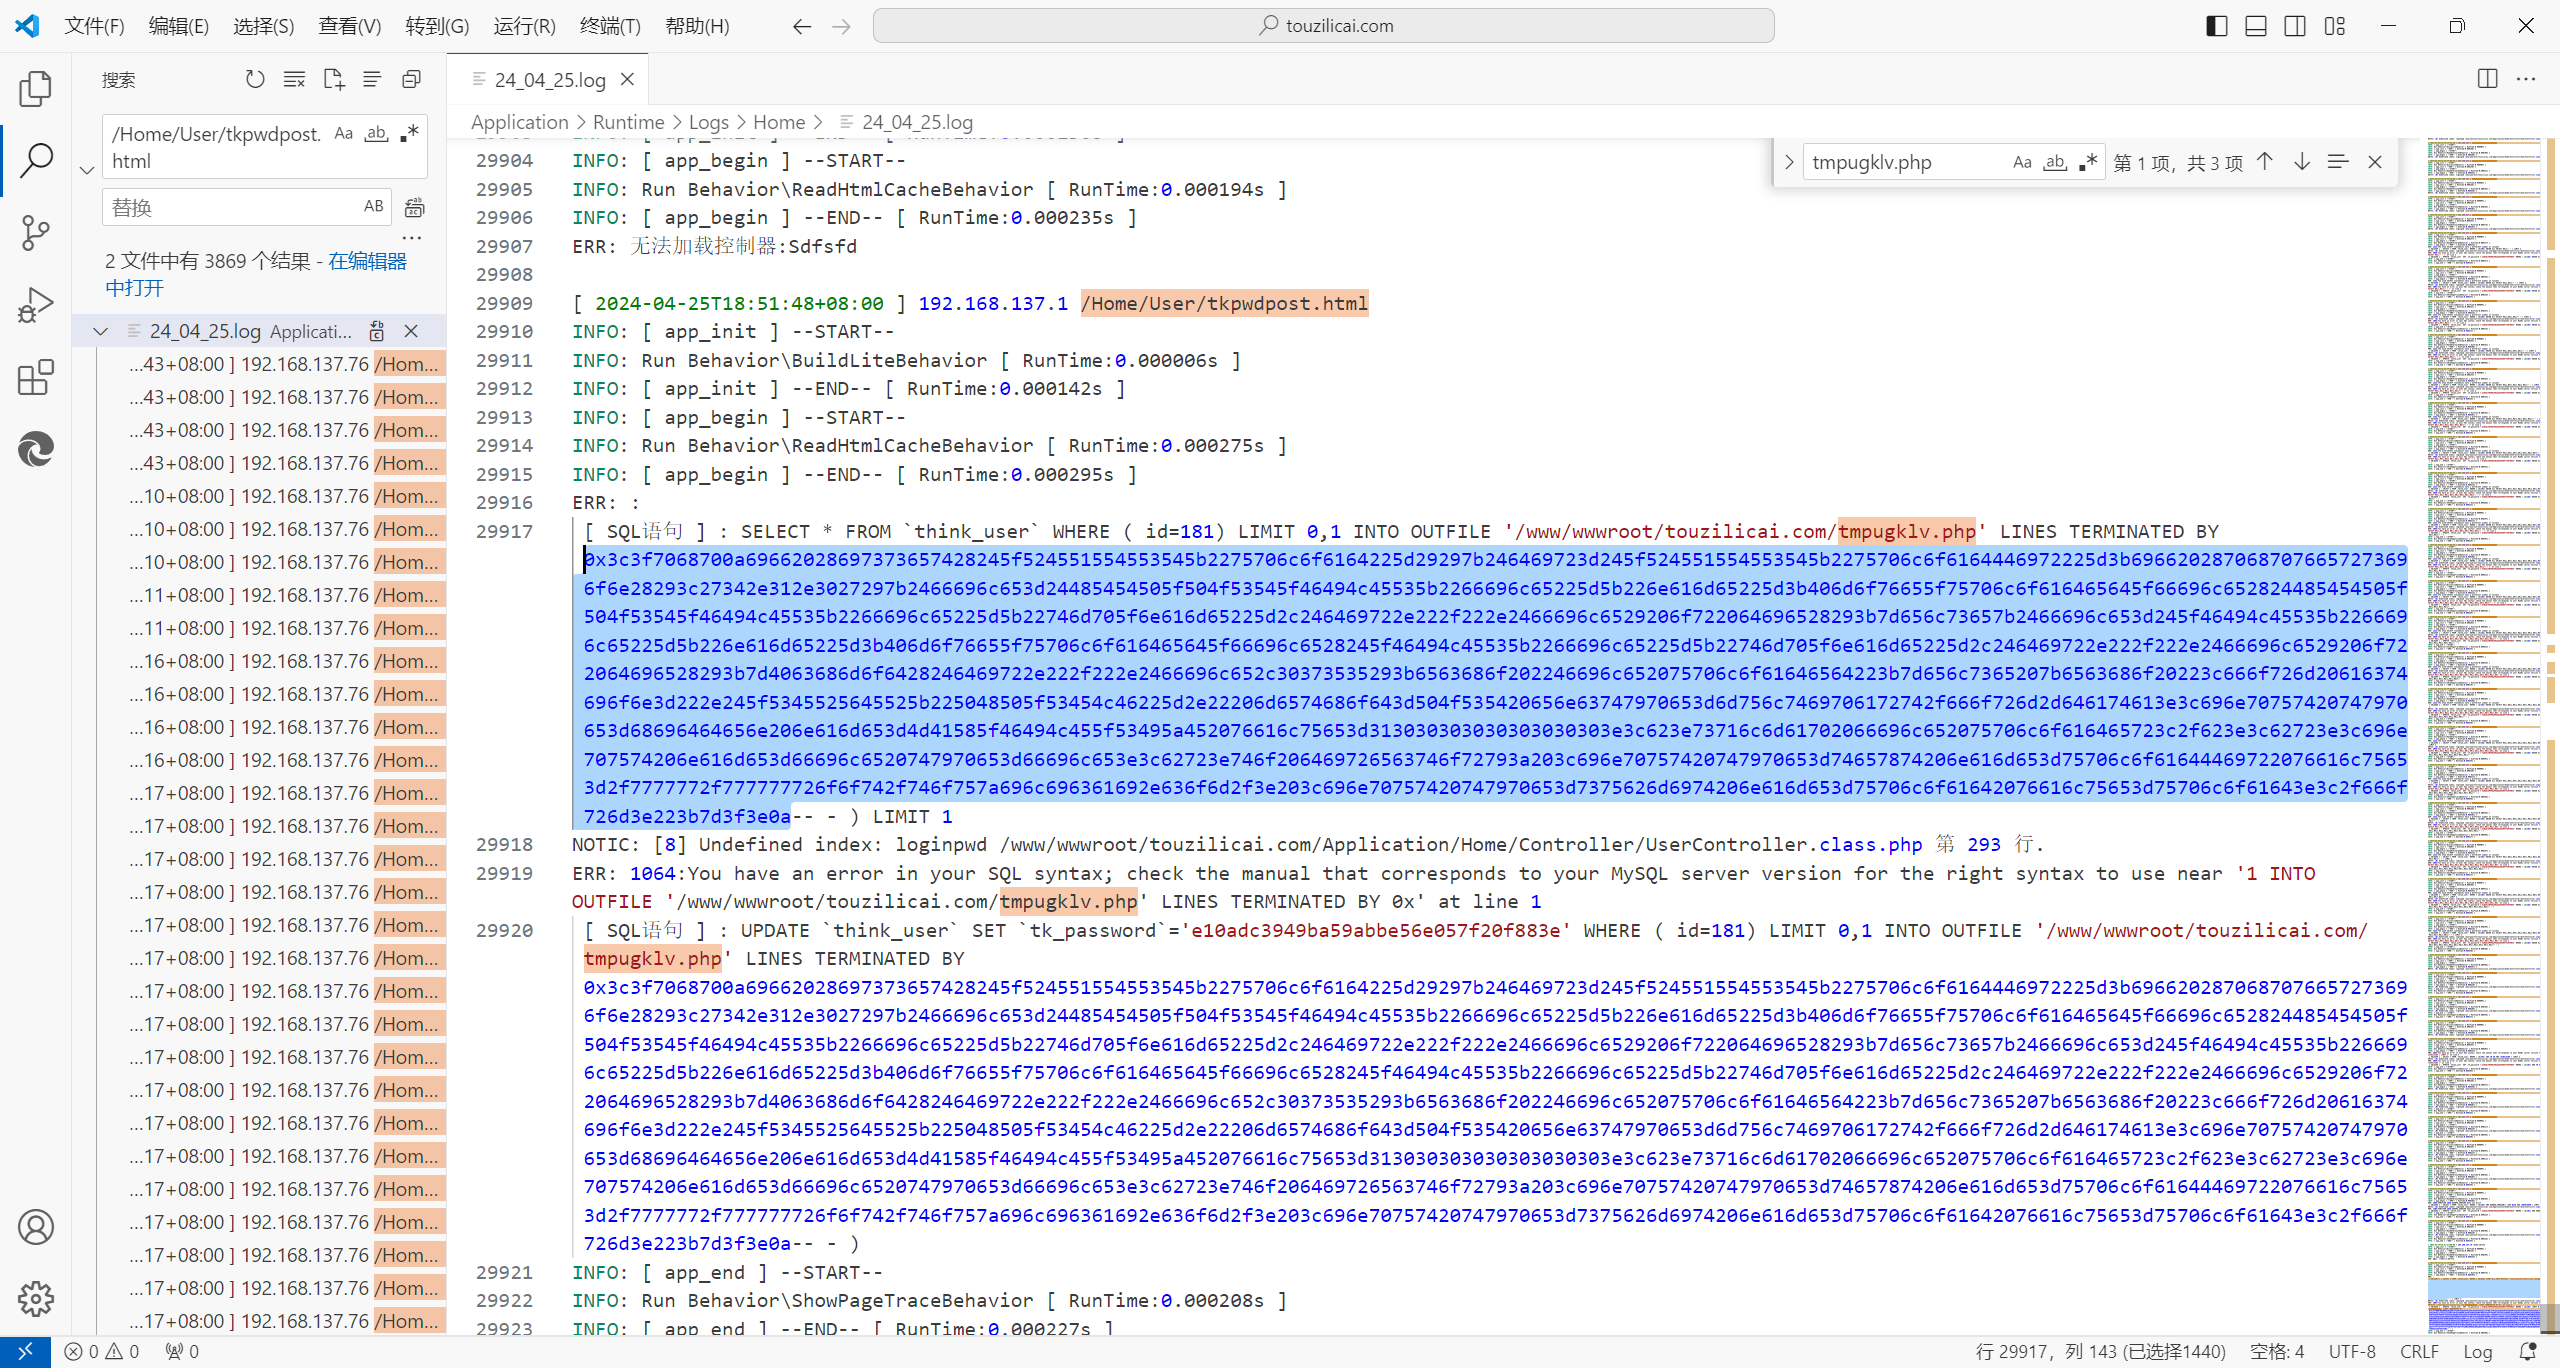The width and height of the screenshot is (2560, 1368).
Task: Click Logs in the breadcrumb path
Action: [x=708, y=122]
